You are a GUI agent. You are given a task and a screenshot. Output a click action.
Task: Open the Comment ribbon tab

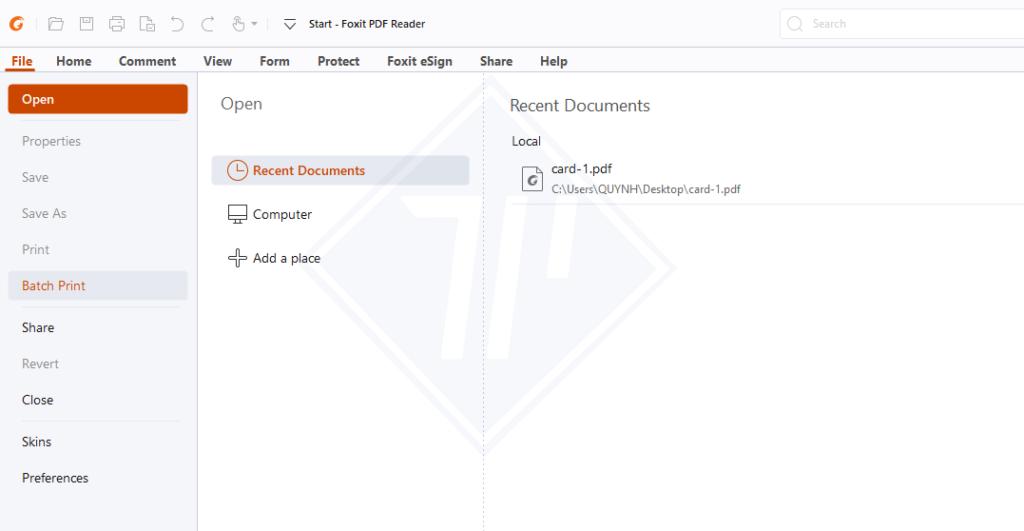pyautogui.click(x=147, y=61)
